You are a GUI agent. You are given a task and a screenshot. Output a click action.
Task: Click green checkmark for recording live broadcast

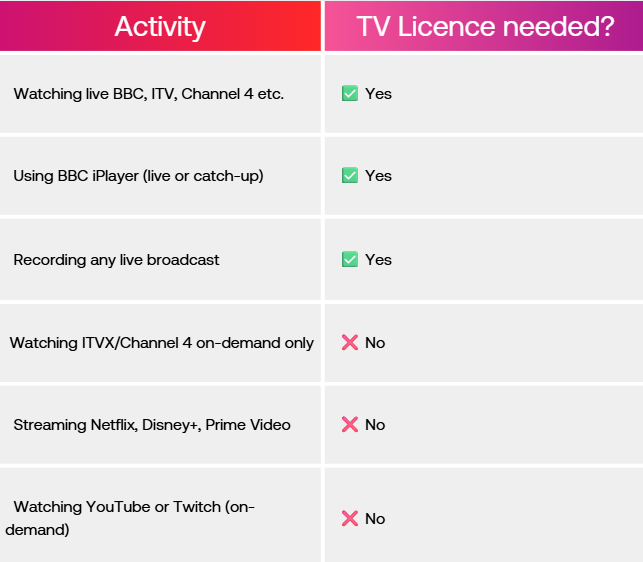point(350,260)
